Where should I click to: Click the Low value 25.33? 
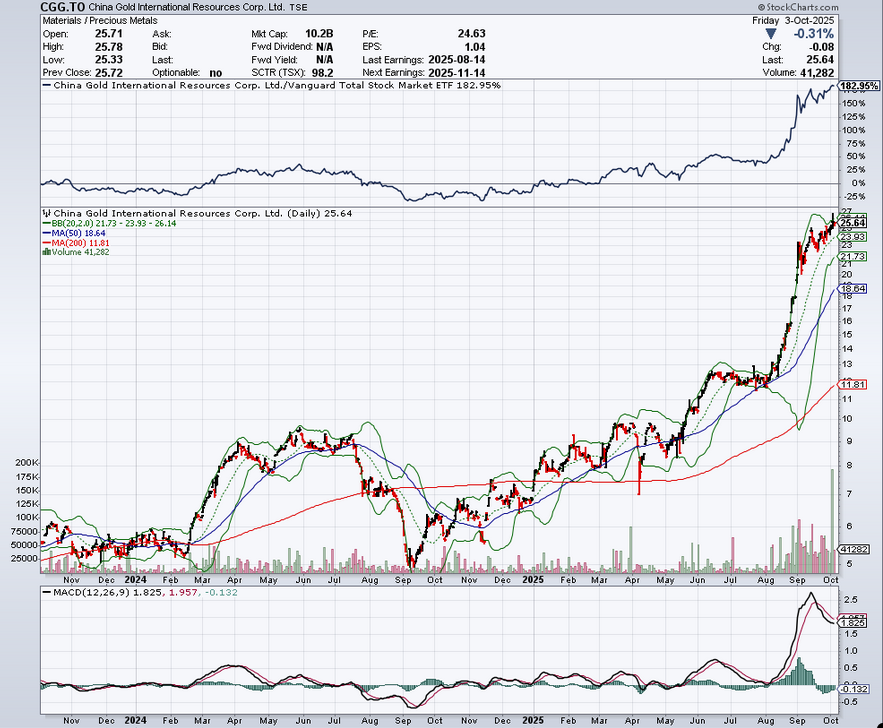109,60
